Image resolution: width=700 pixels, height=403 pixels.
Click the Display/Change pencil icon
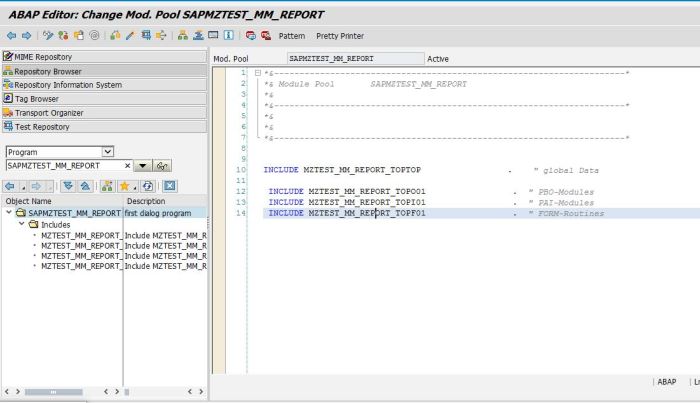[47, 36]
